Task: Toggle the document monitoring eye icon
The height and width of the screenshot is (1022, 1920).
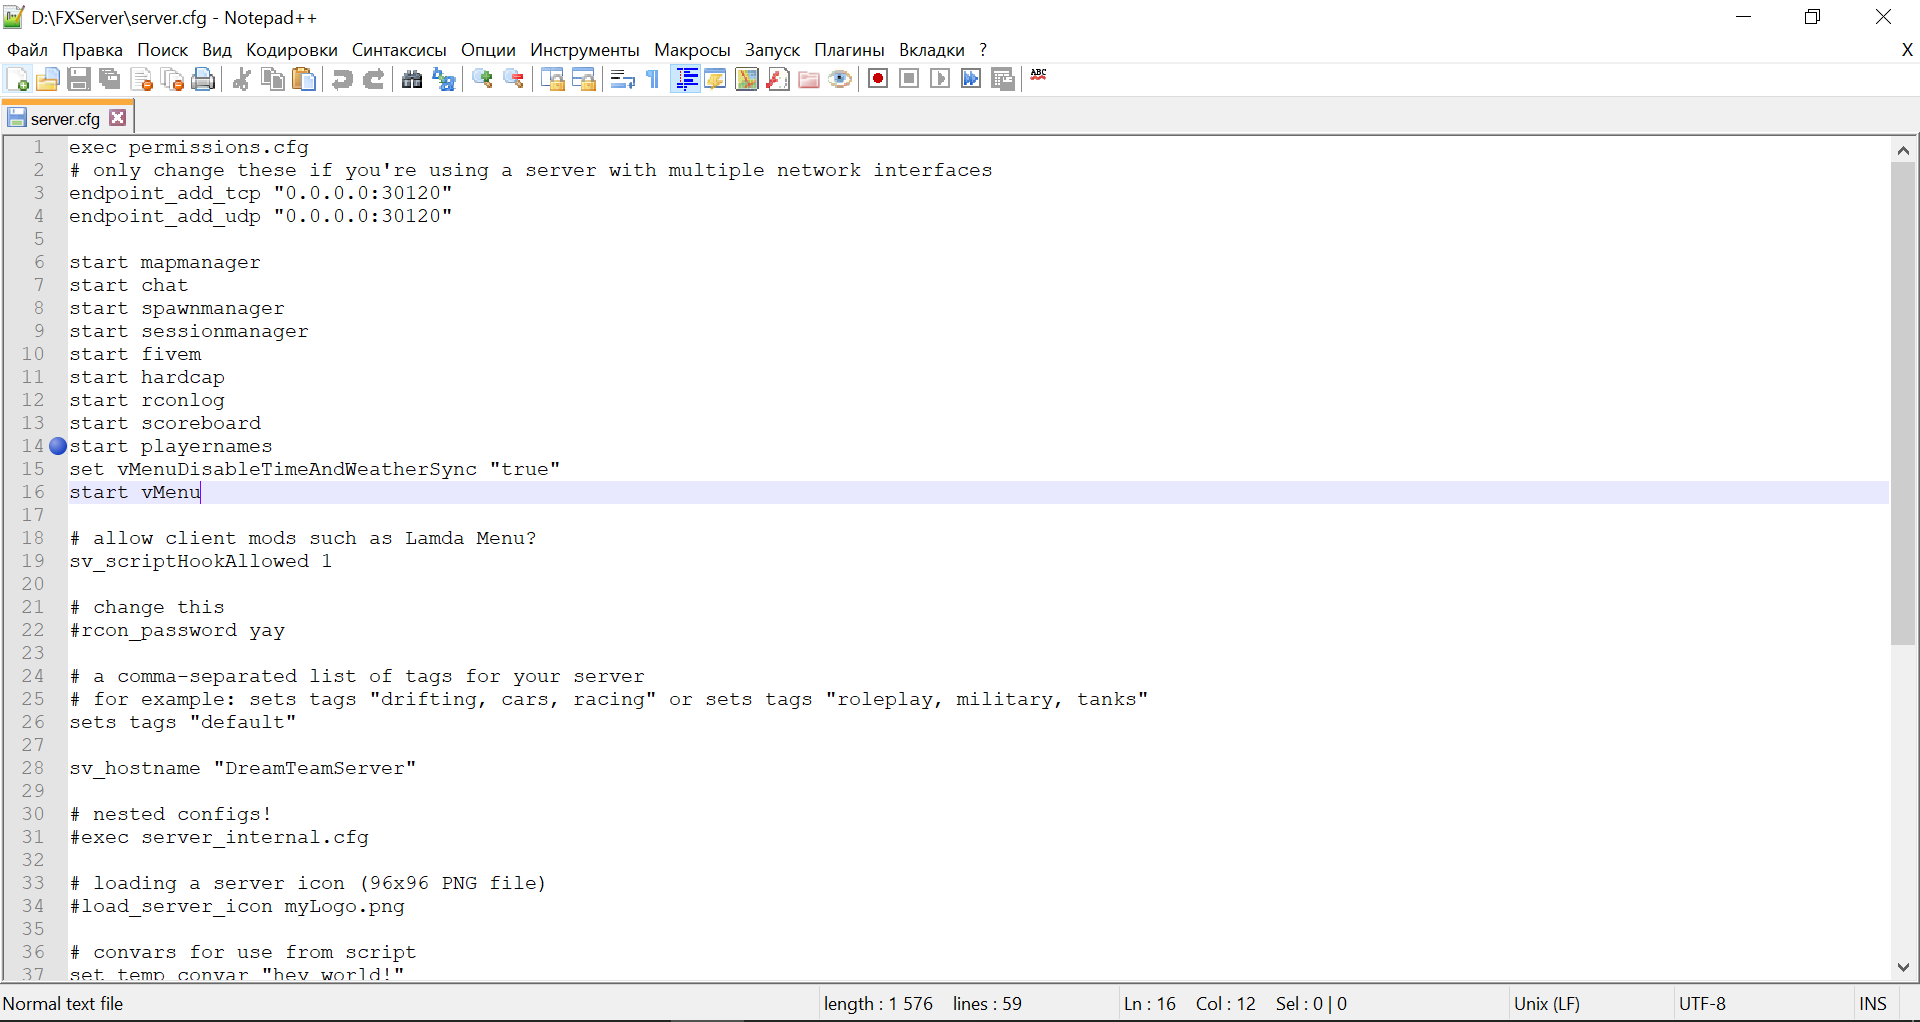Action: [x=841, y=80]
